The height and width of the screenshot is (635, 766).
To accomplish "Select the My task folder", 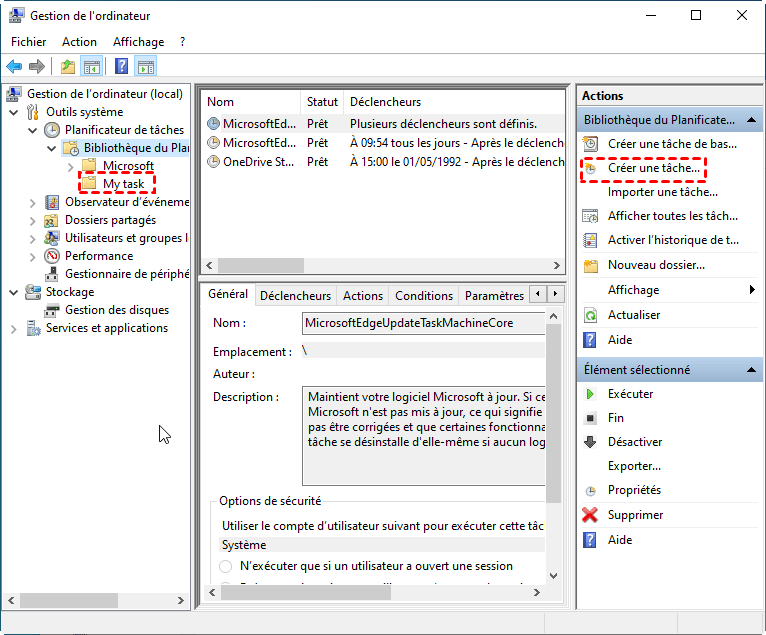I will tap(123, 184).
